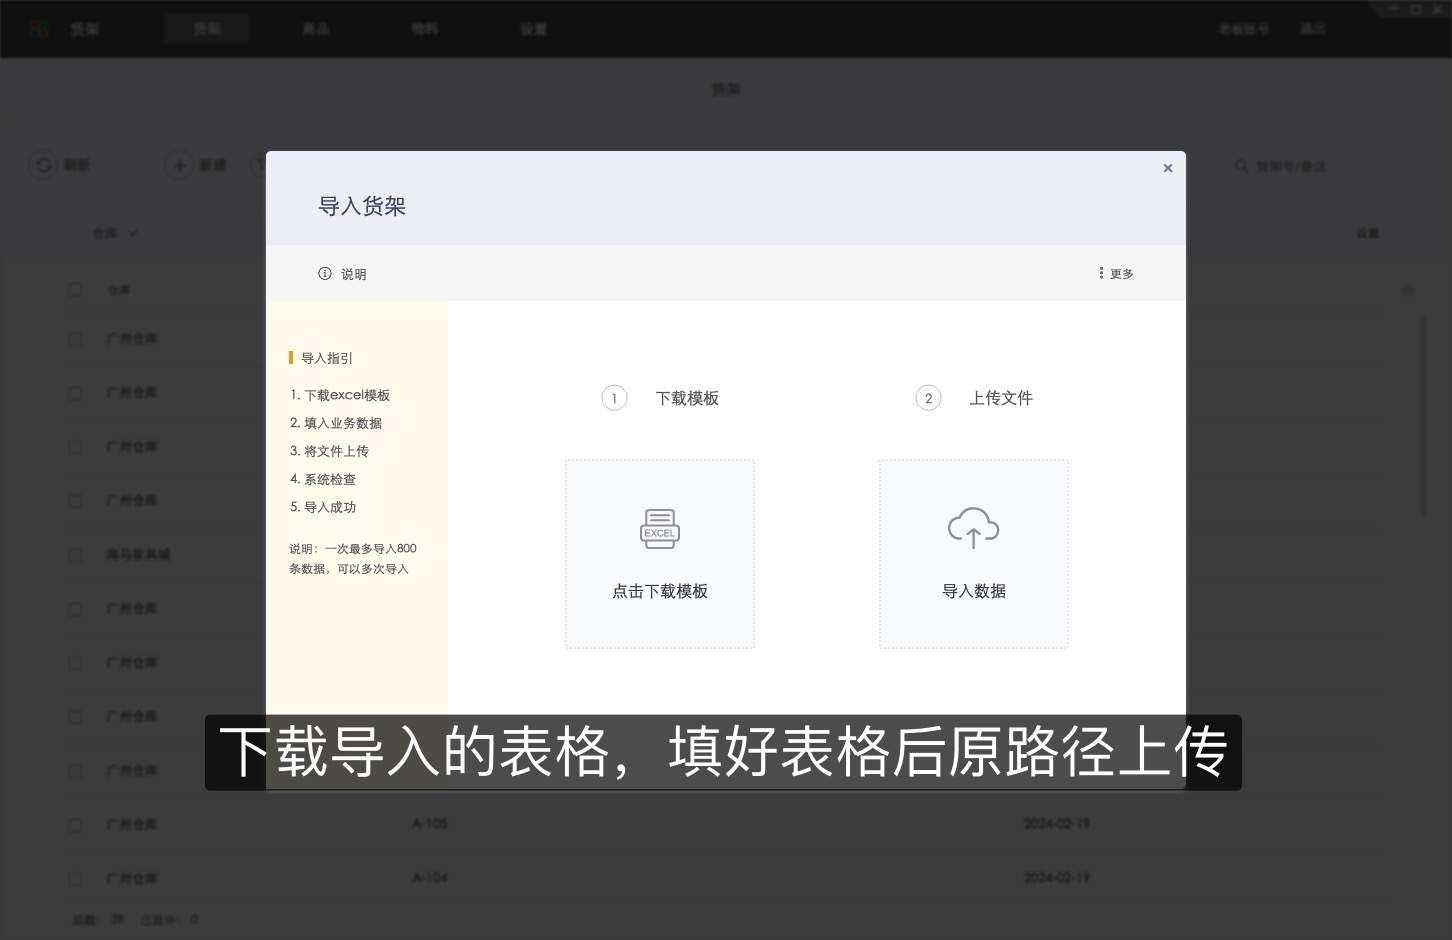Click the 说明 label text

coord(354,274)
